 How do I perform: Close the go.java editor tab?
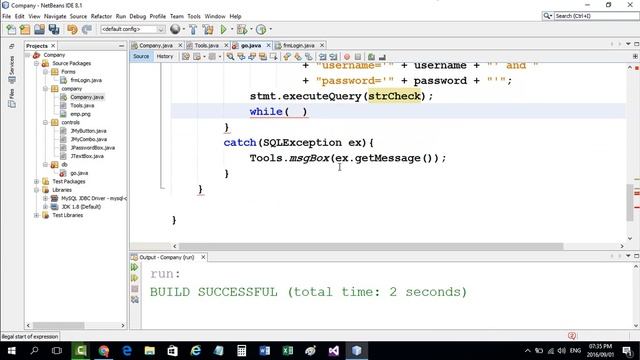(269, 45)
